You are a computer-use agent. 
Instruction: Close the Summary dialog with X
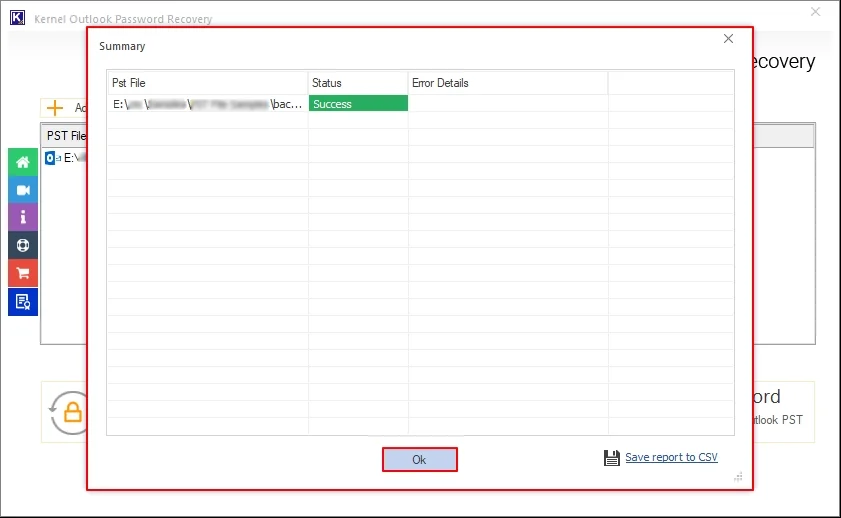728,39
